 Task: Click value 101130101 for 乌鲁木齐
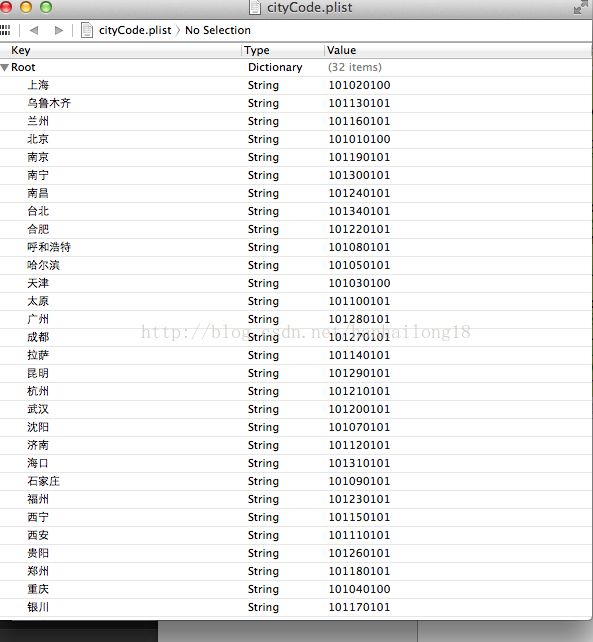[360, 103]
